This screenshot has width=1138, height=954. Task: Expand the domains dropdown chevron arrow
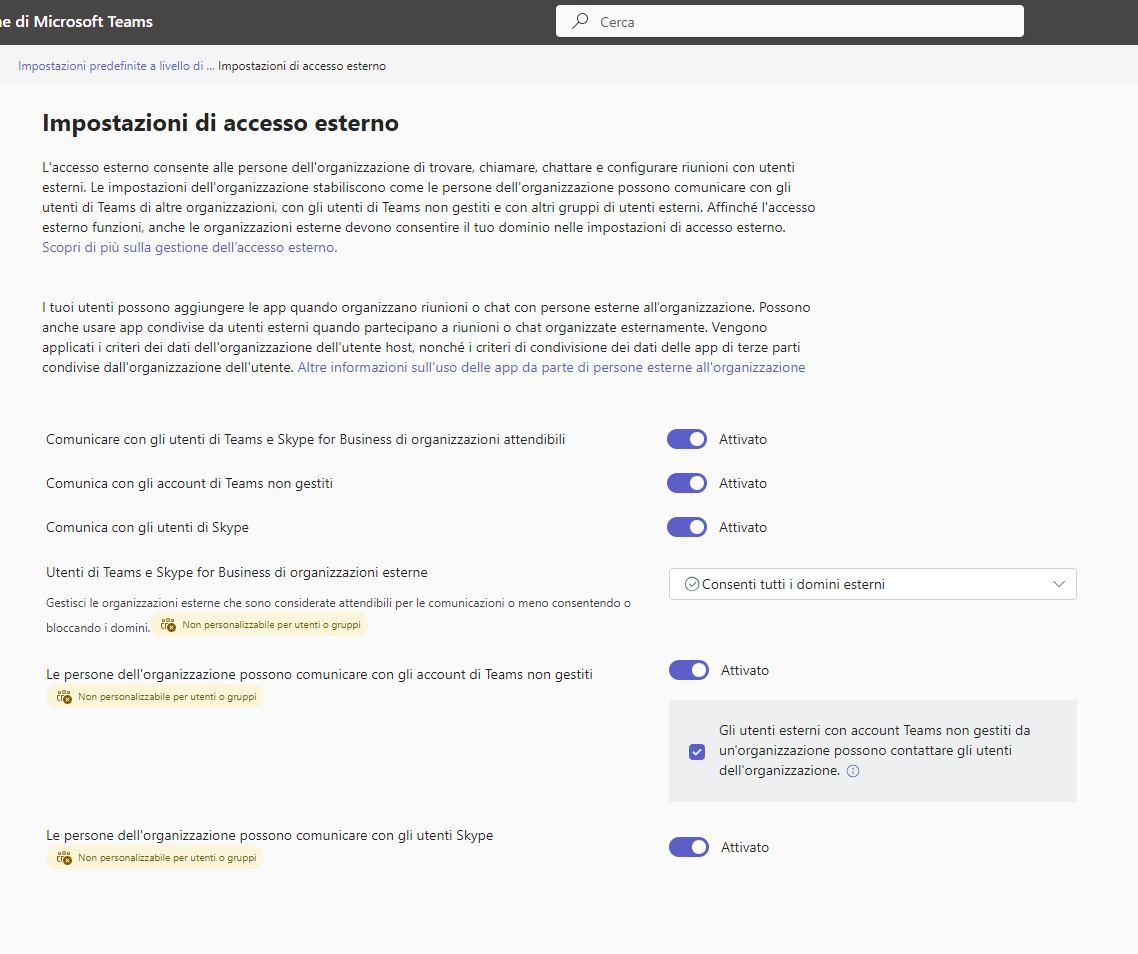(x=1059, y=584)
